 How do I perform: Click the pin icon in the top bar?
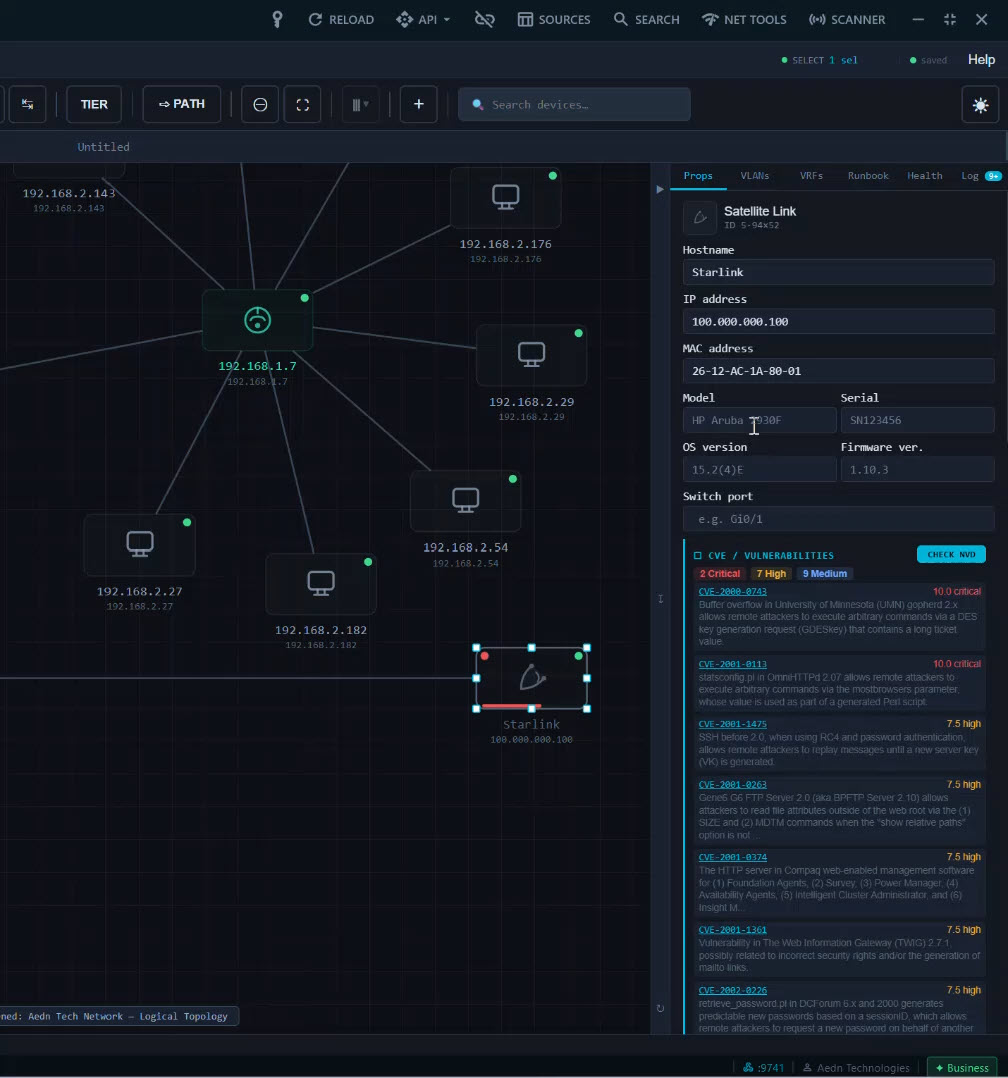pyautogui.click(x=277, y=19)
